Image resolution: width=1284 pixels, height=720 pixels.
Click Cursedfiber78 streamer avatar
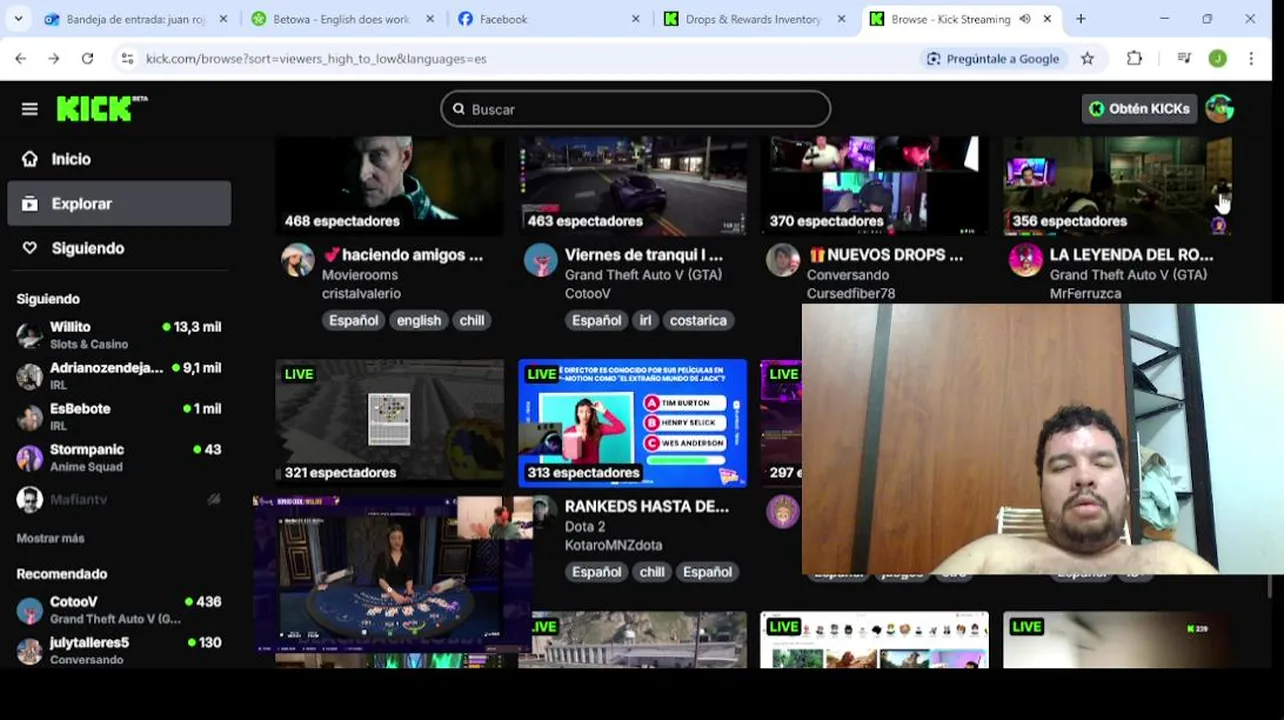point(782,260)
